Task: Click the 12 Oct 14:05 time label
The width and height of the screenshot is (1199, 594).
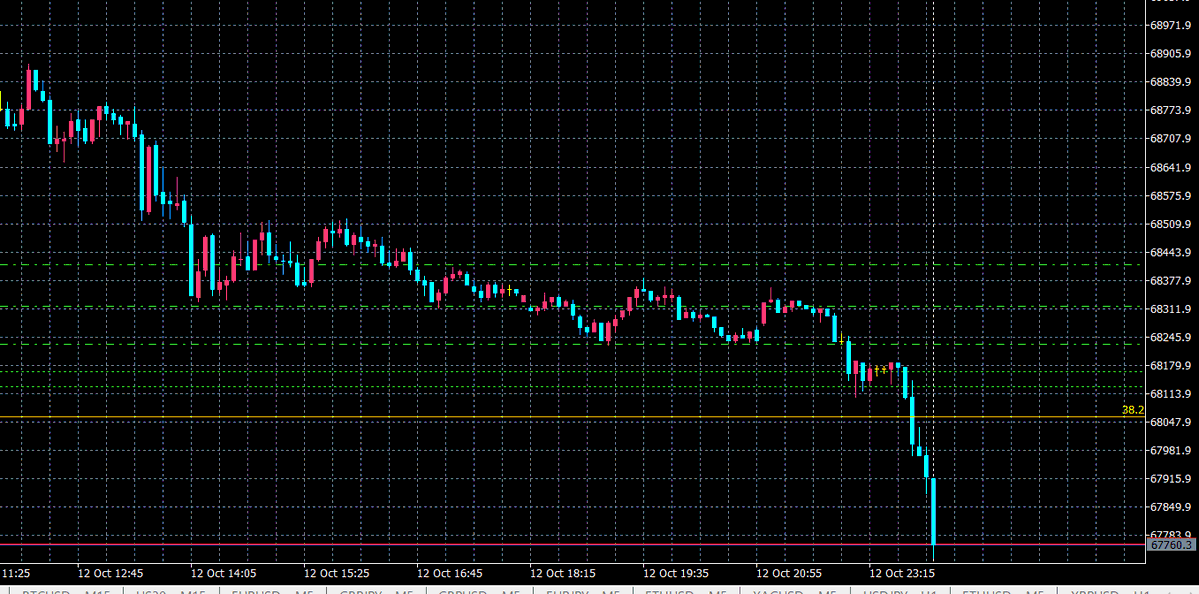Action: tap(223, 573)
